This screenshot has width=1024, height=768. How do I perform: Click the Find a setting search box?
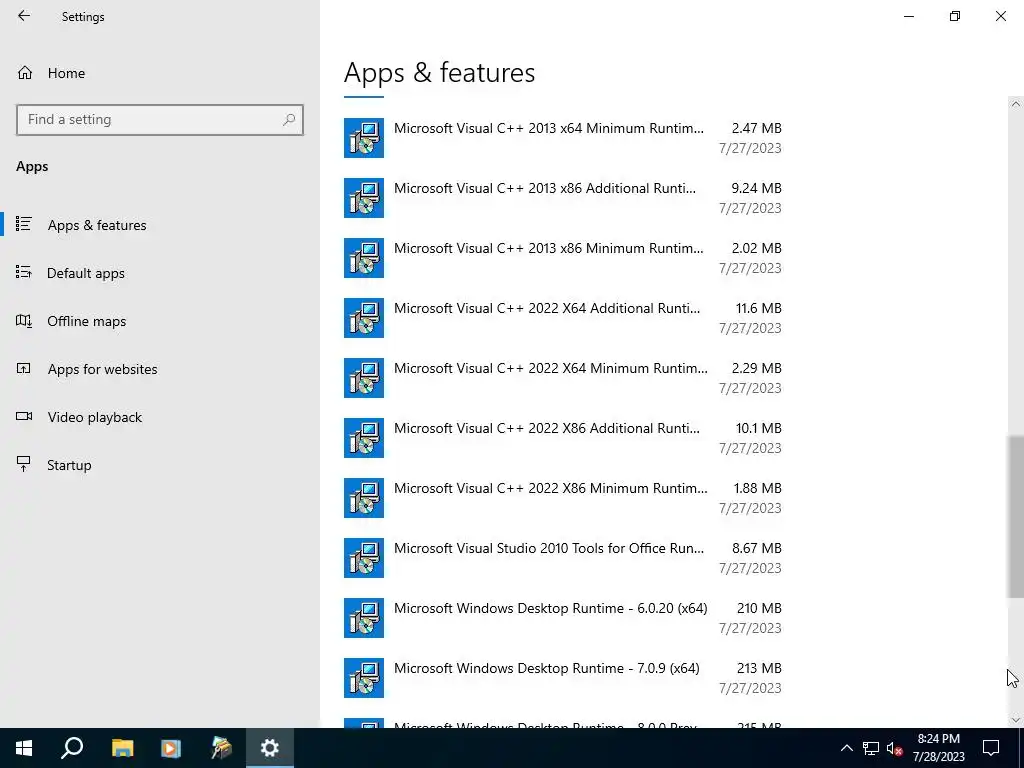point(160,120)
